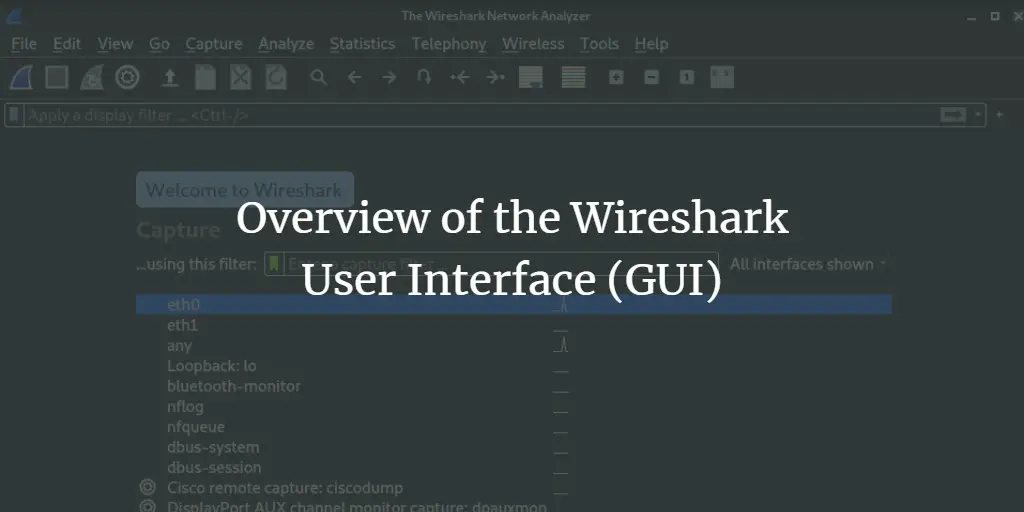Toggle auto scroll during live capture
This screenshot has height=512, width=1024.
click(531, 78)
